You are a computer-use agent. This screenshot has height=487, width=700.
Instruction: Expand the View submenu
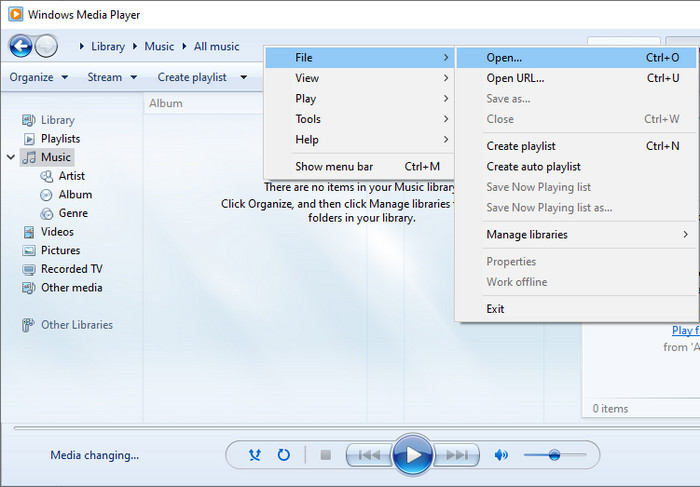[x=360, y=78]
